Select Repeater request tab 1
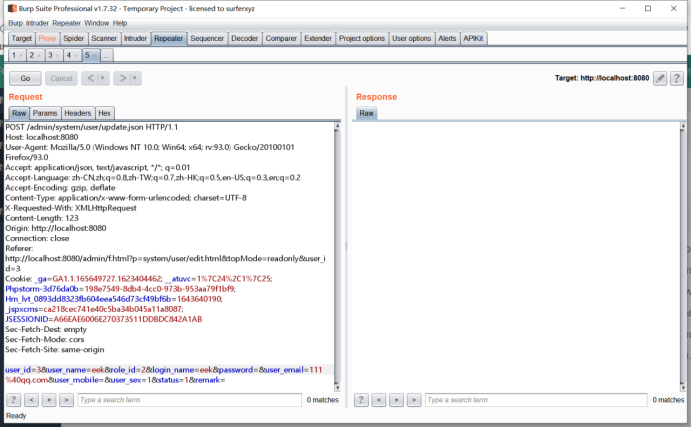This screenshot has height=428, width=692. (14, 55)
